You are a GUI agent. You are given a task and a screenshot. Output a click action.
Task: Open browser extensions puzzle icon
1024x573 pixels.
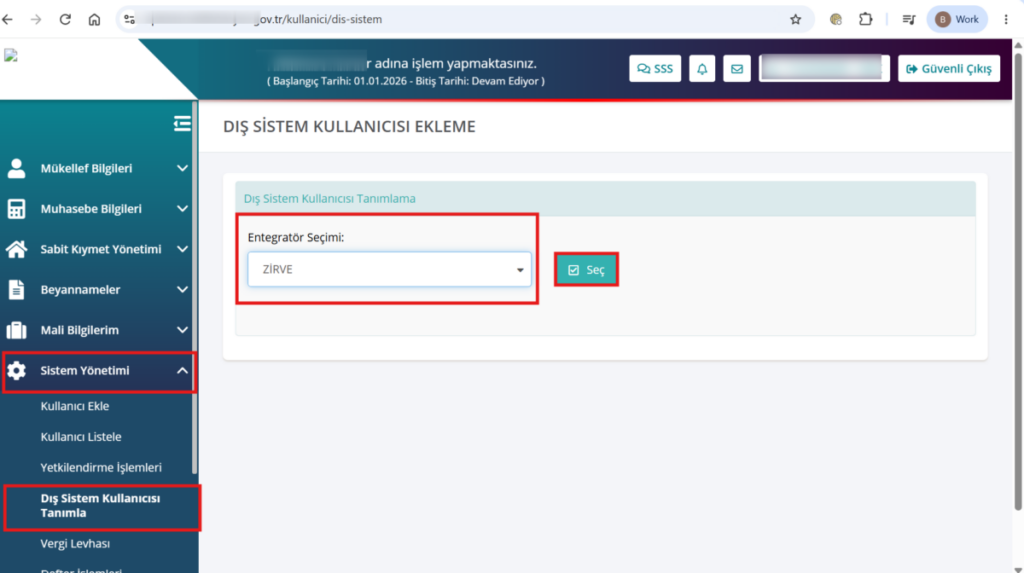pyautogui.click(x=865, y=20)
